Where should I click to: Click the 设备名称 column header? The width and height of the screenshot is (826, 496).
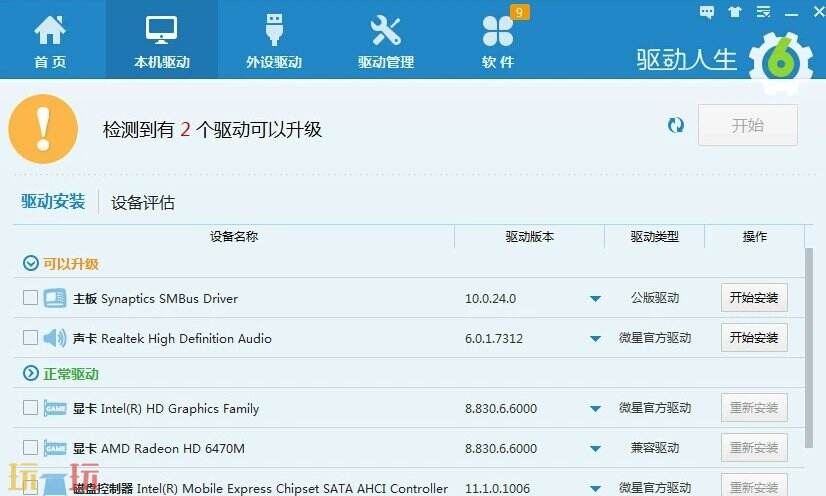(234, 237)
